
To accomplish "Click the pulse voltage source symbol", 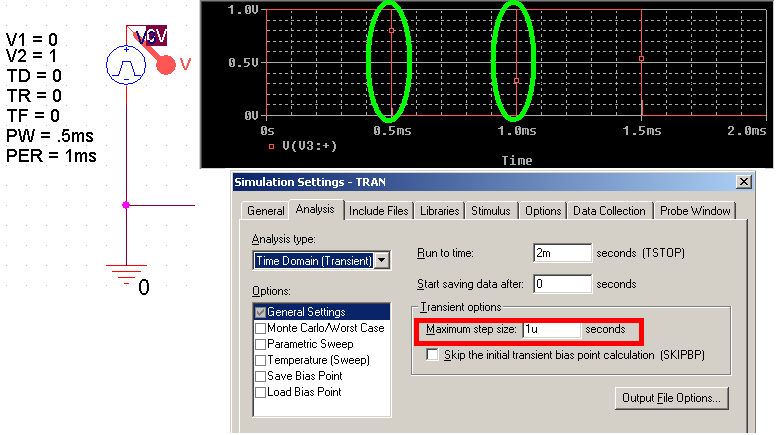I will tap(126, 66).
